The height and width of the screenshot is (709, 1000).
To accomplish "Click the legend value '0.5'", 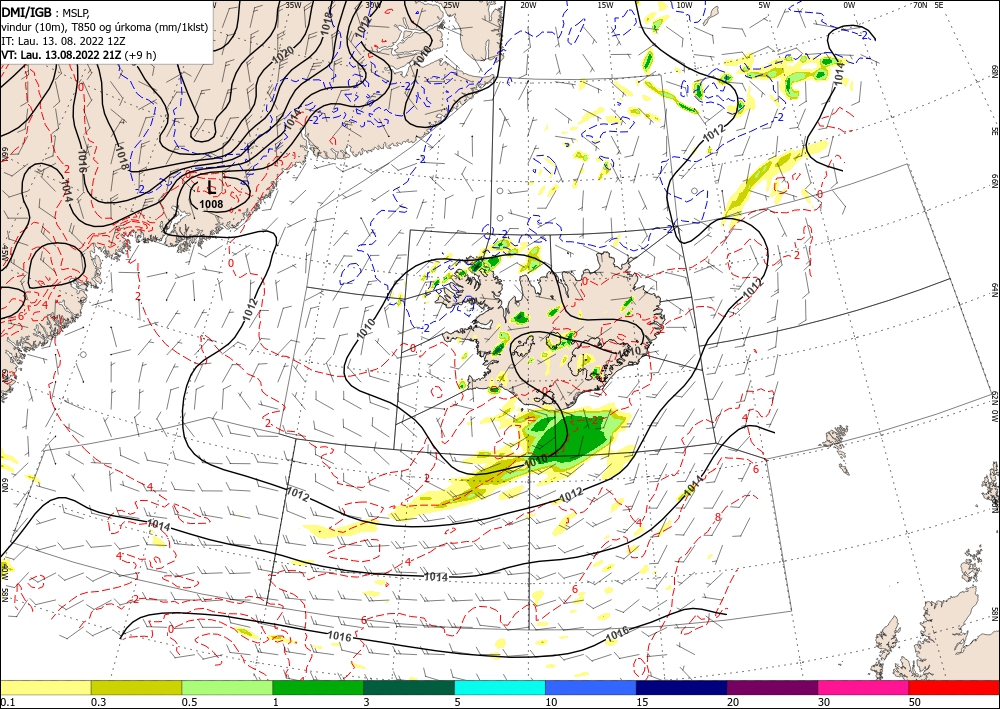I will [x=189, y=702].
